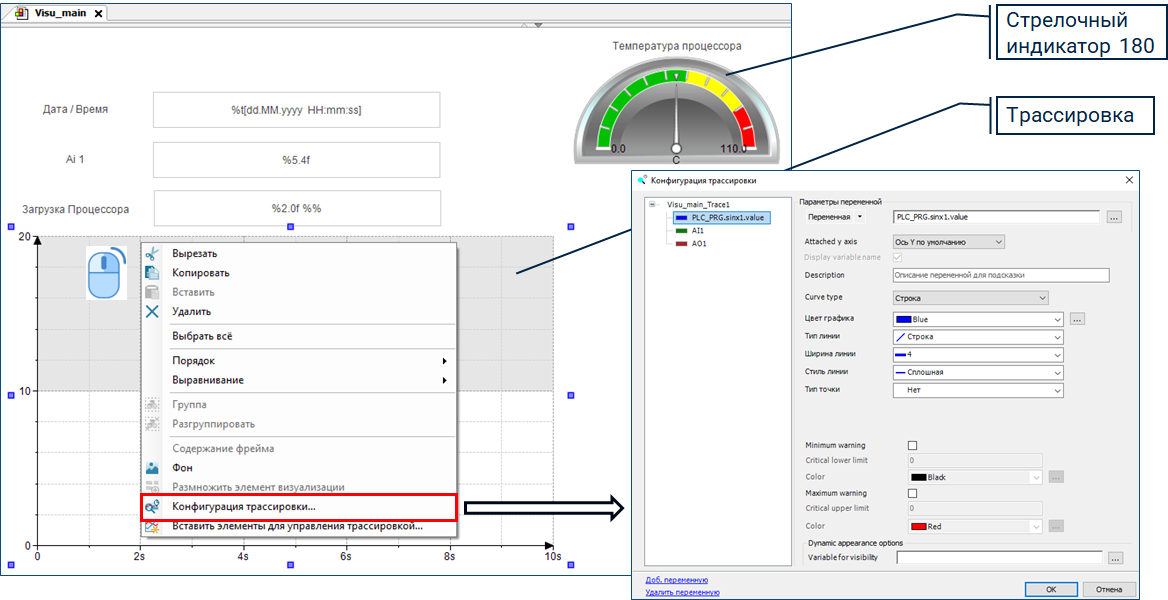Choose Выбрать всё from the context menu
The height and width of the screenshot is (600, 1168).
[x=202, y=337]
